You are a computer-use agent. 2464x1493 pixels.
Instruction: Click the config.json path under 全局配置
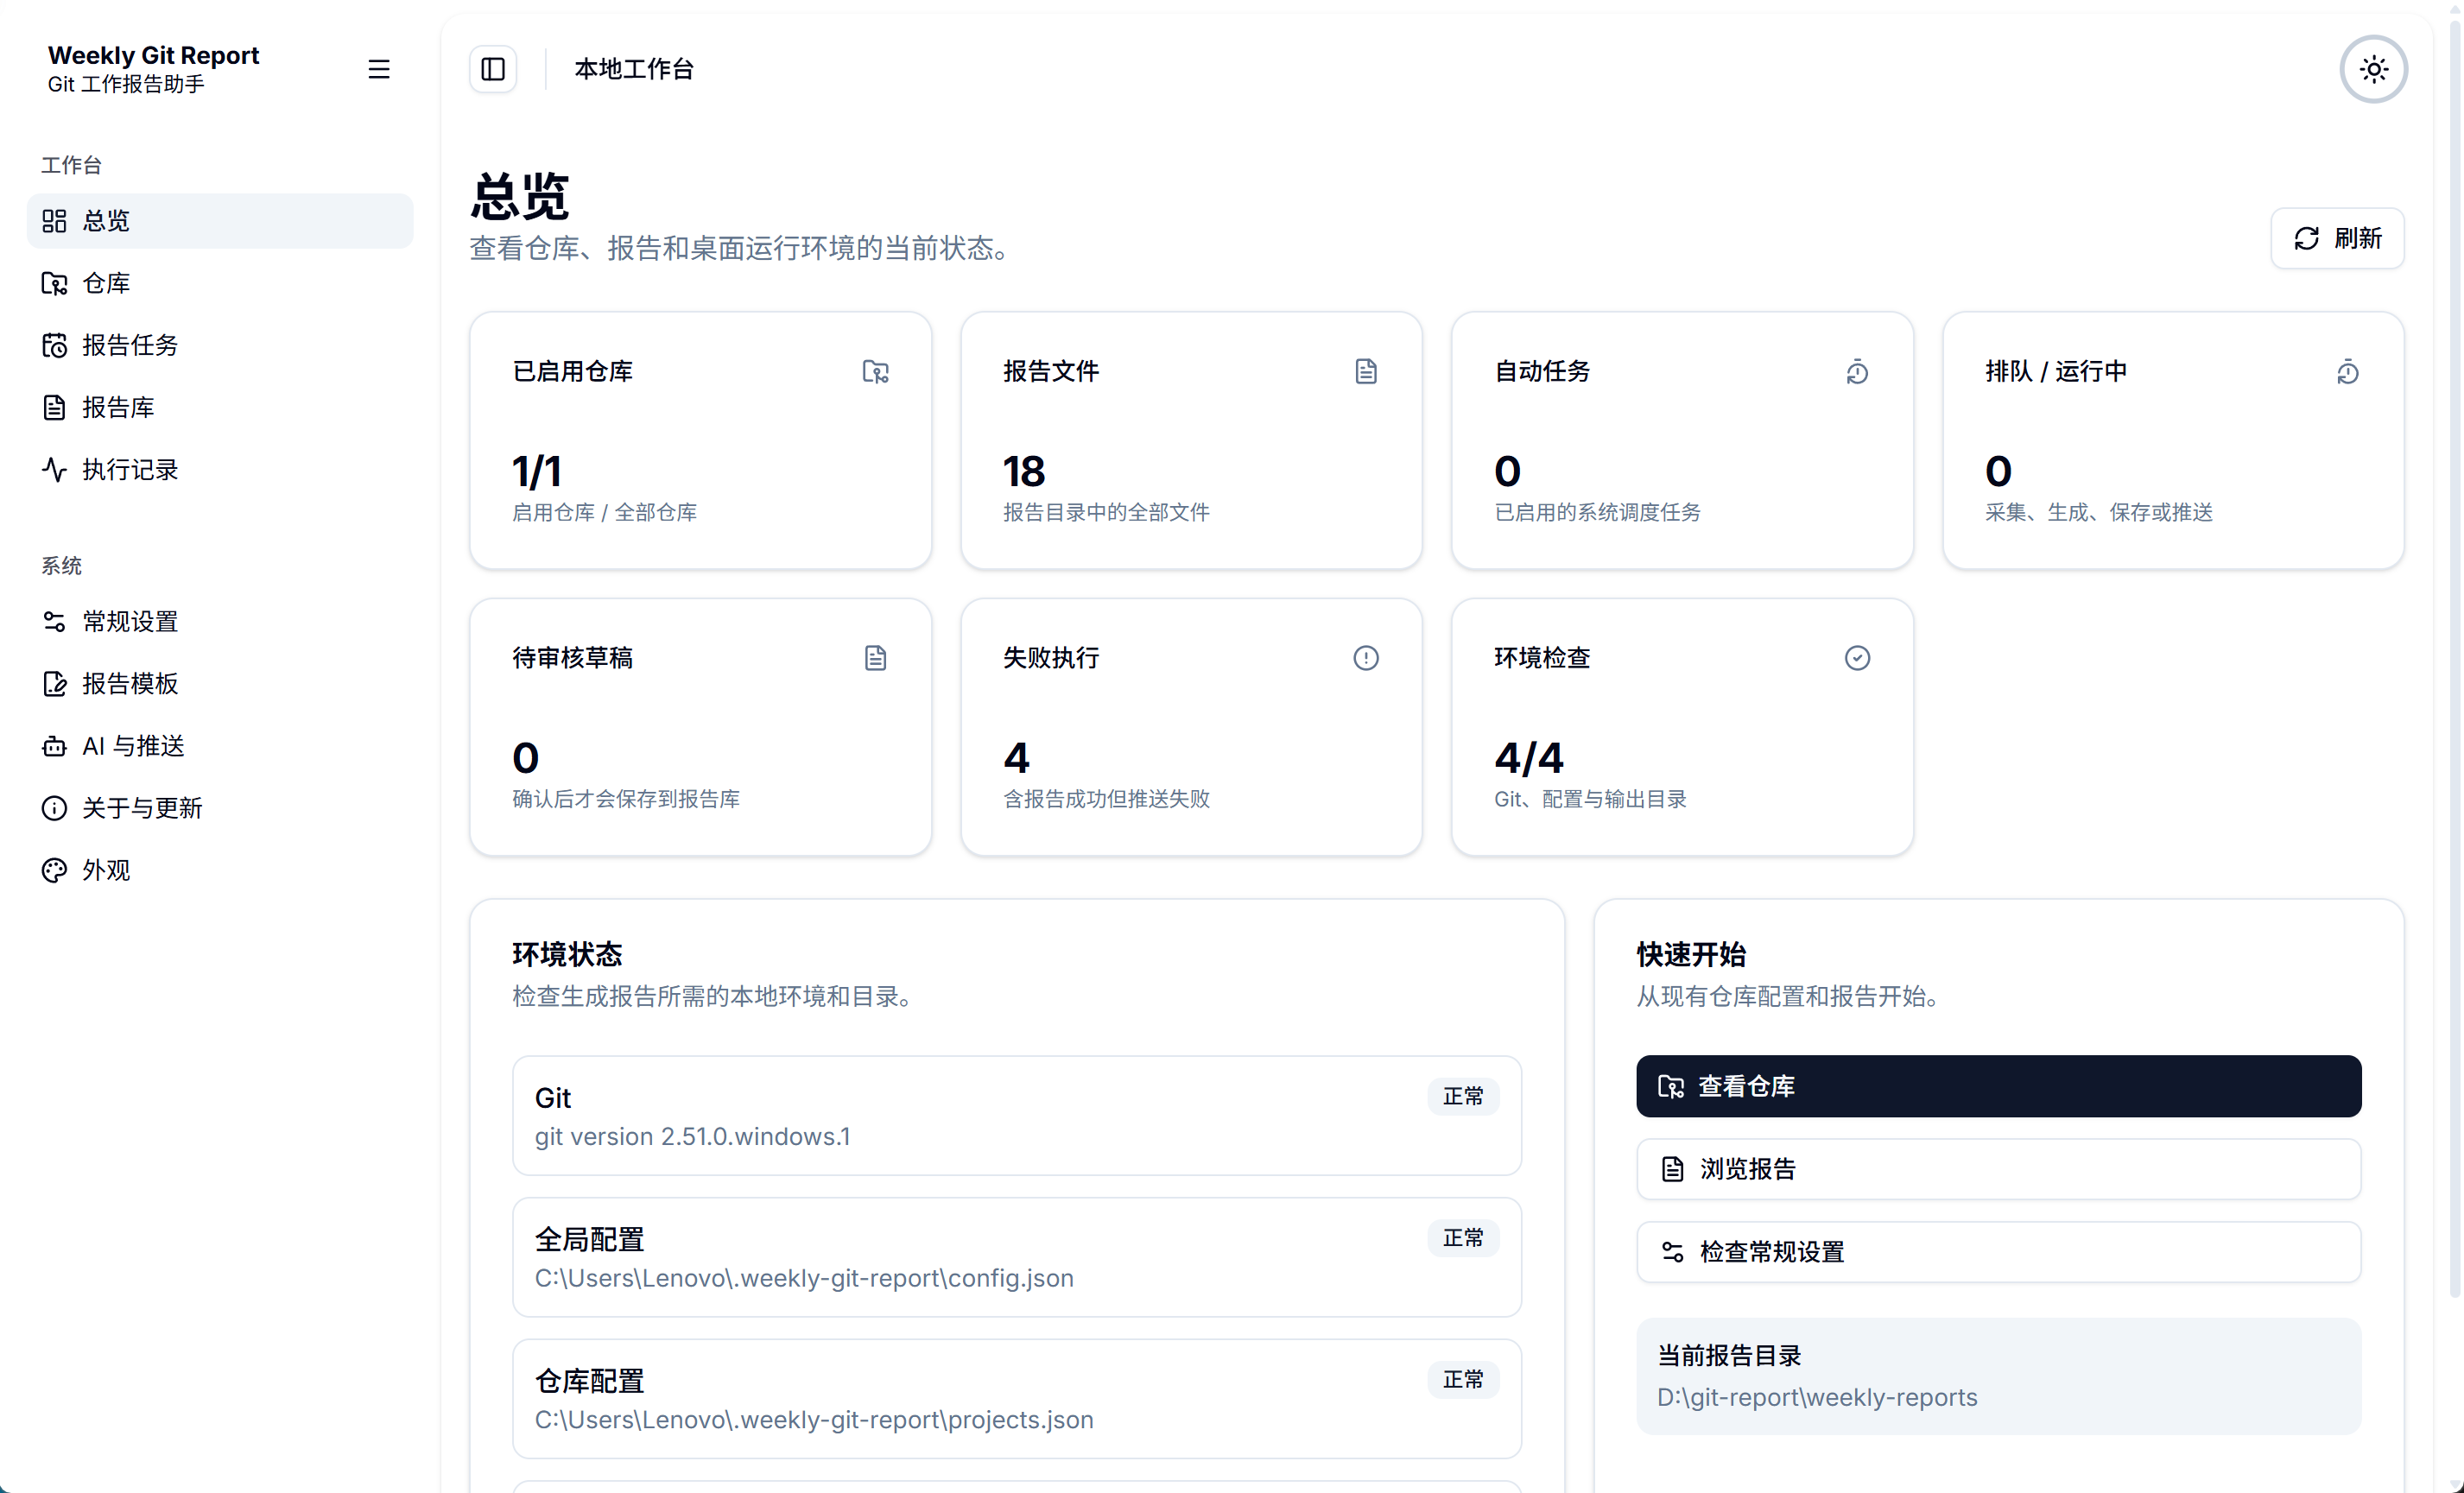pos(804,1279)
